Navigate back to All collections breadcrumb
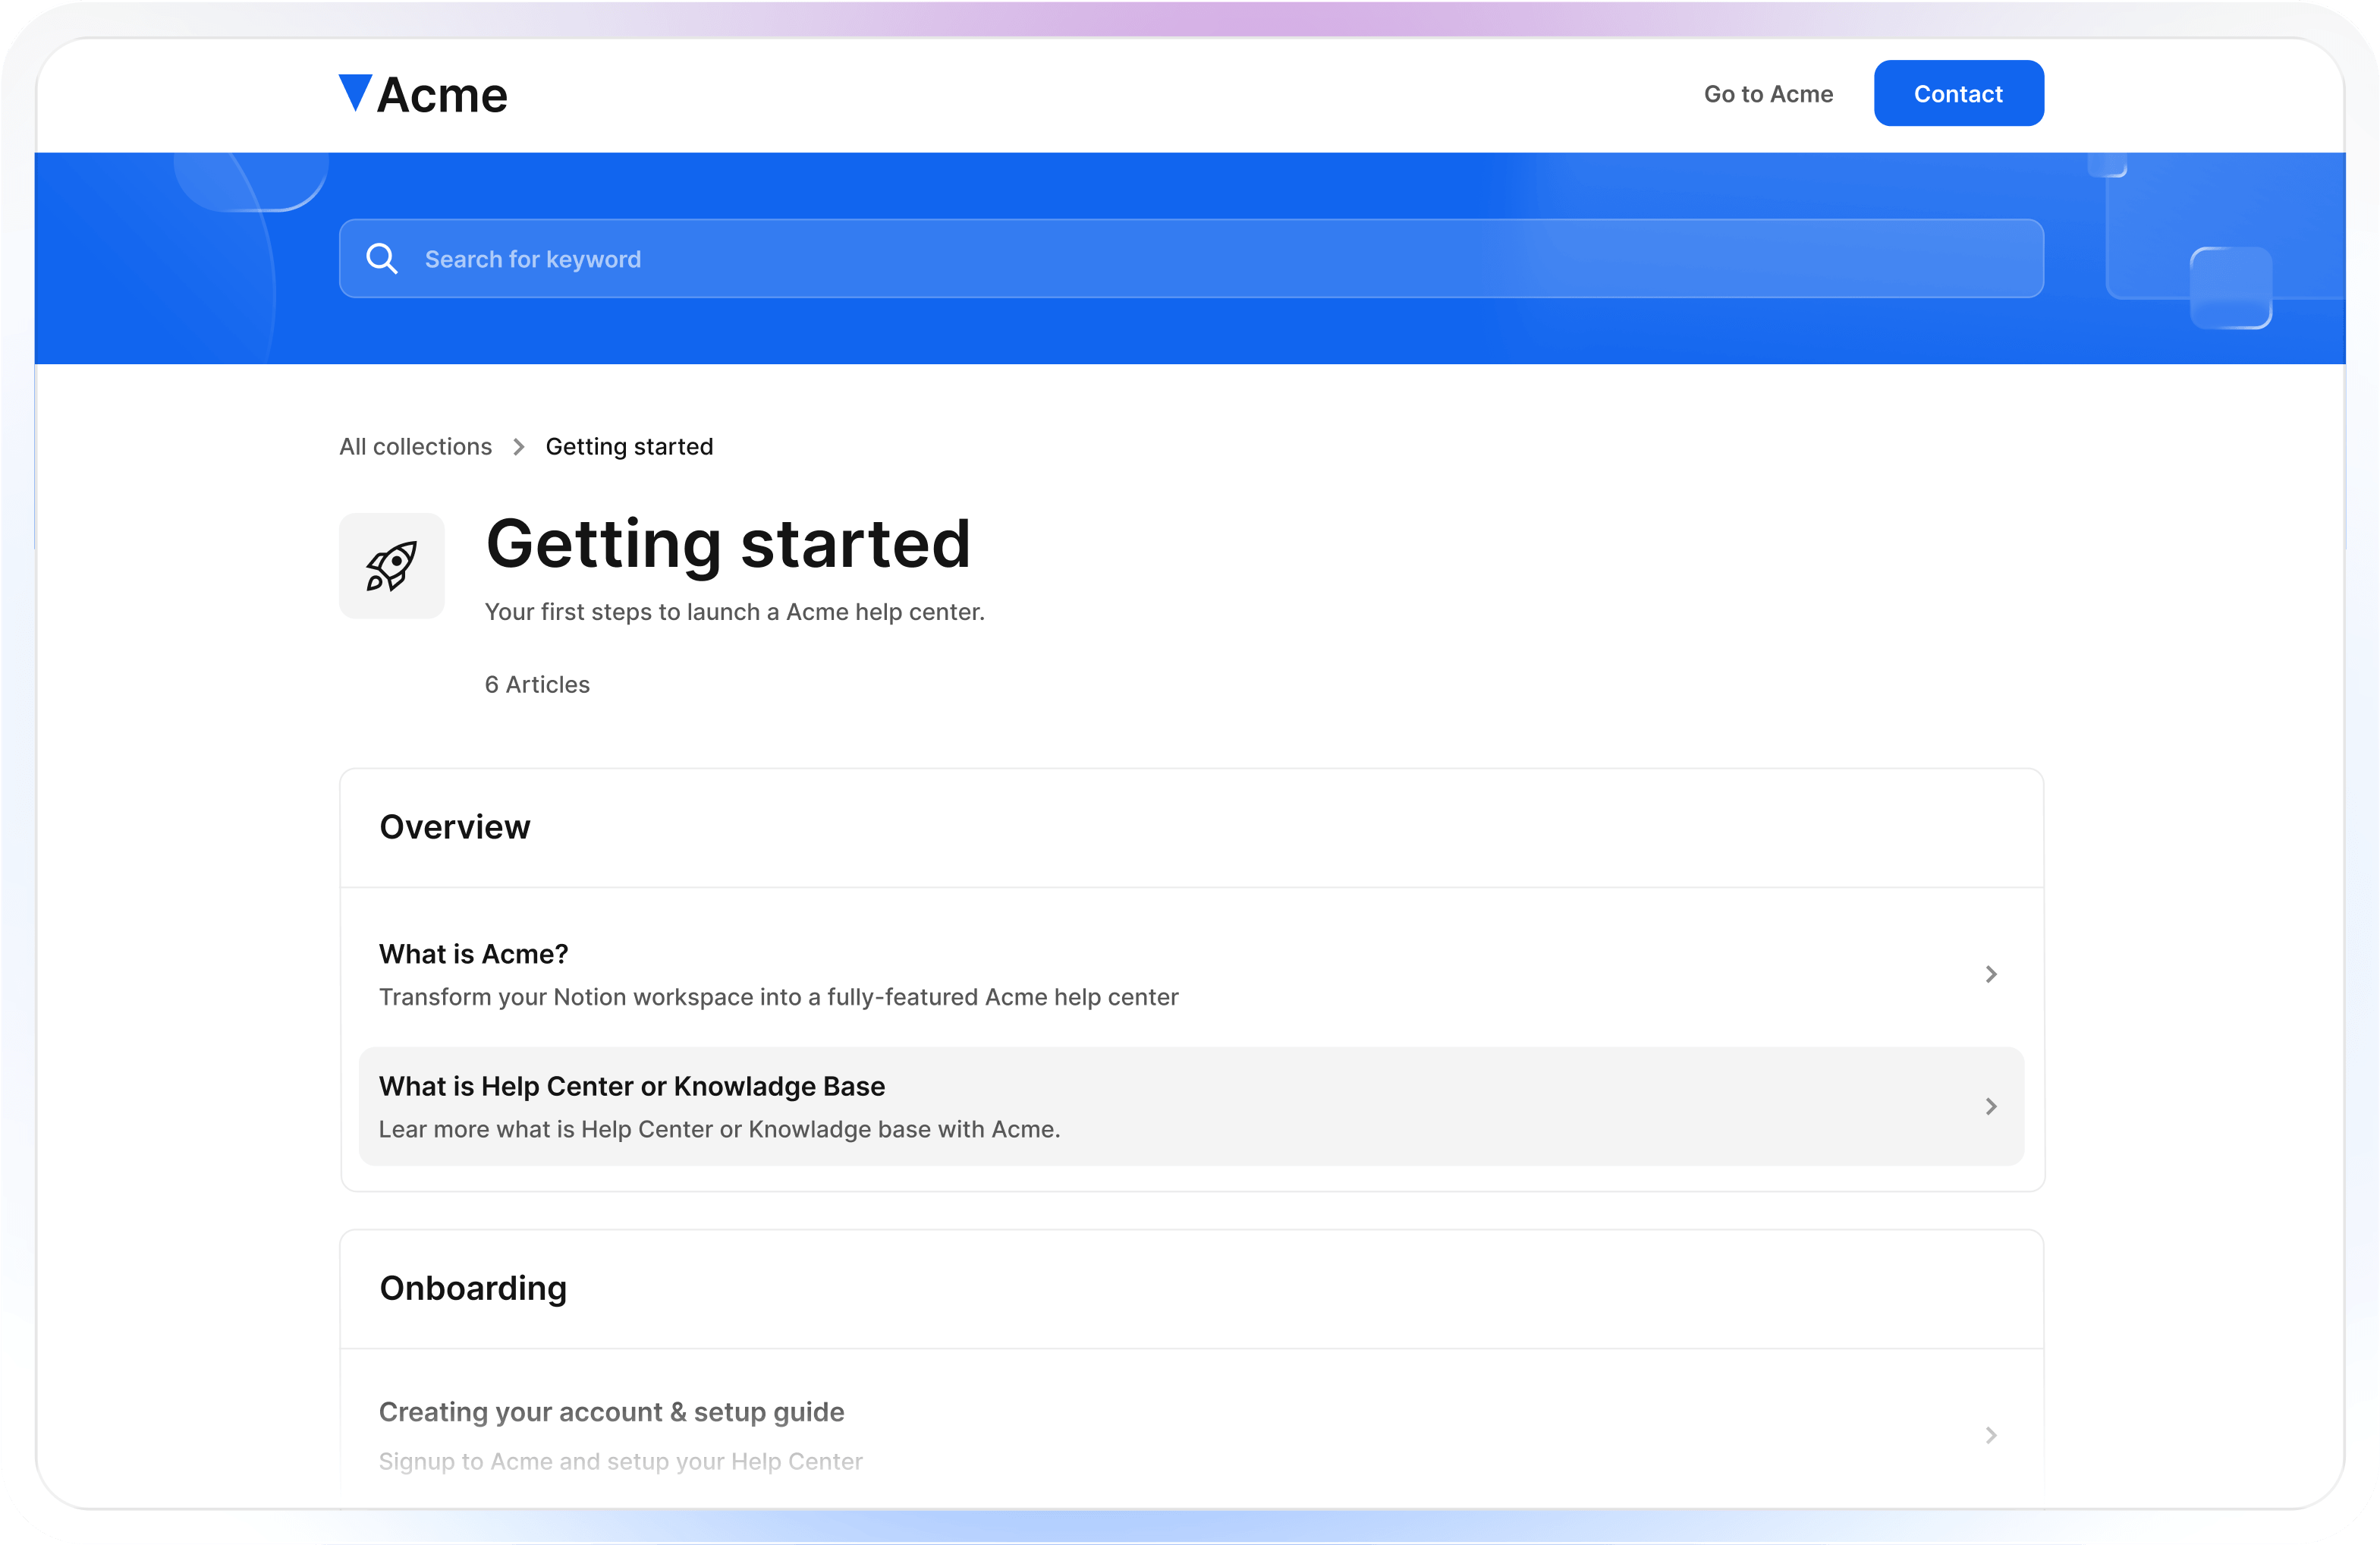Viewport: 2380px width, 1545px height. coord(415,447)
